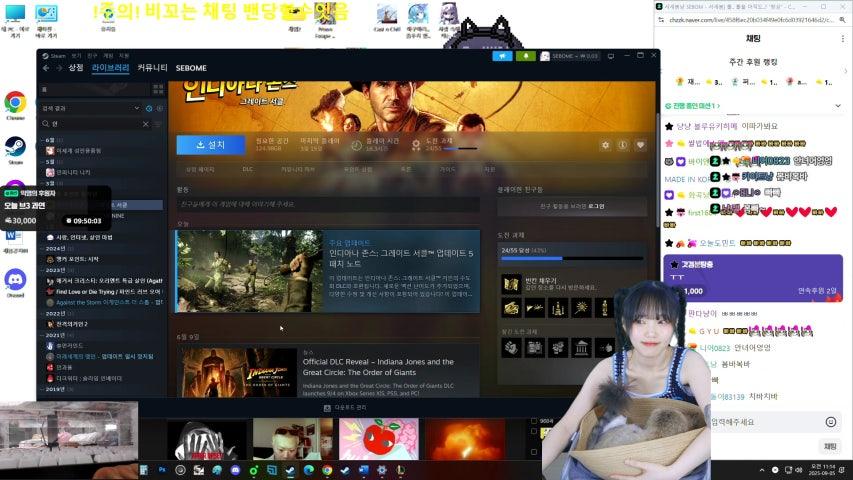Open the Steam menu in title bar
Screen dimensions: 853x480
point(54,56)
